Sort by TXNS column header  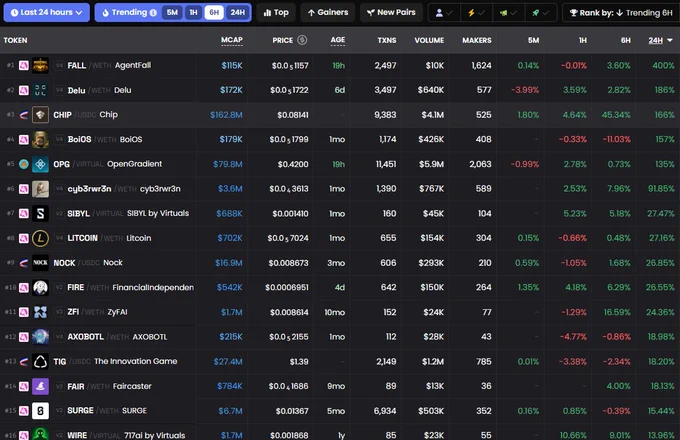click(x=386, y=40)
